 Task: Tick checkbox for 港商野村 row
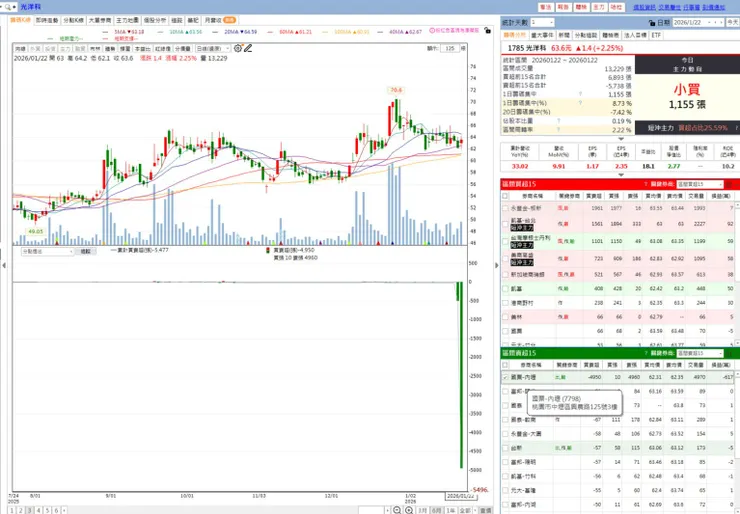(505, 303)
